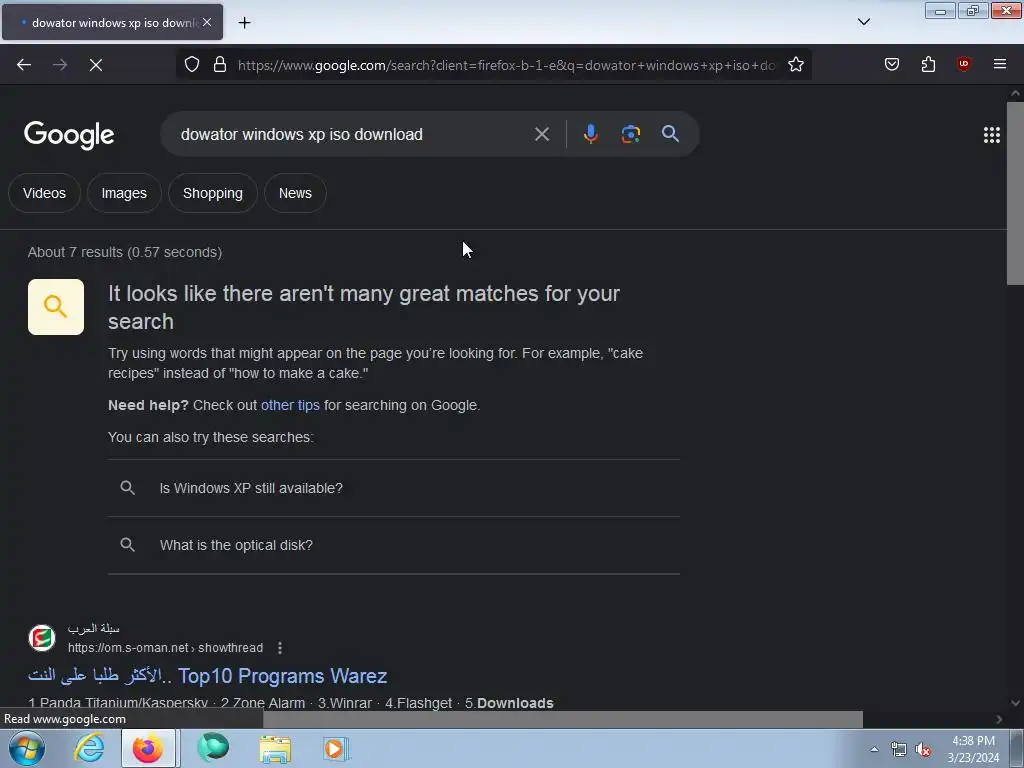Open File Explorer from taskbar
The width and height of the screenshot is (1024, 768).
[x=275, y=749]
